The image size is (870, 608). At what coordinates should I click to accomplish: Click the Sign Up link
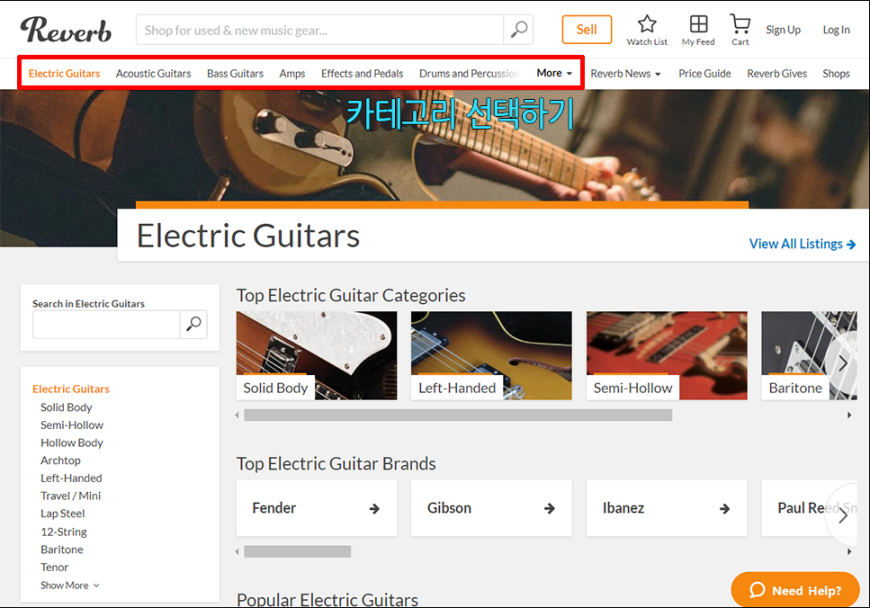[x=783, y=30]
